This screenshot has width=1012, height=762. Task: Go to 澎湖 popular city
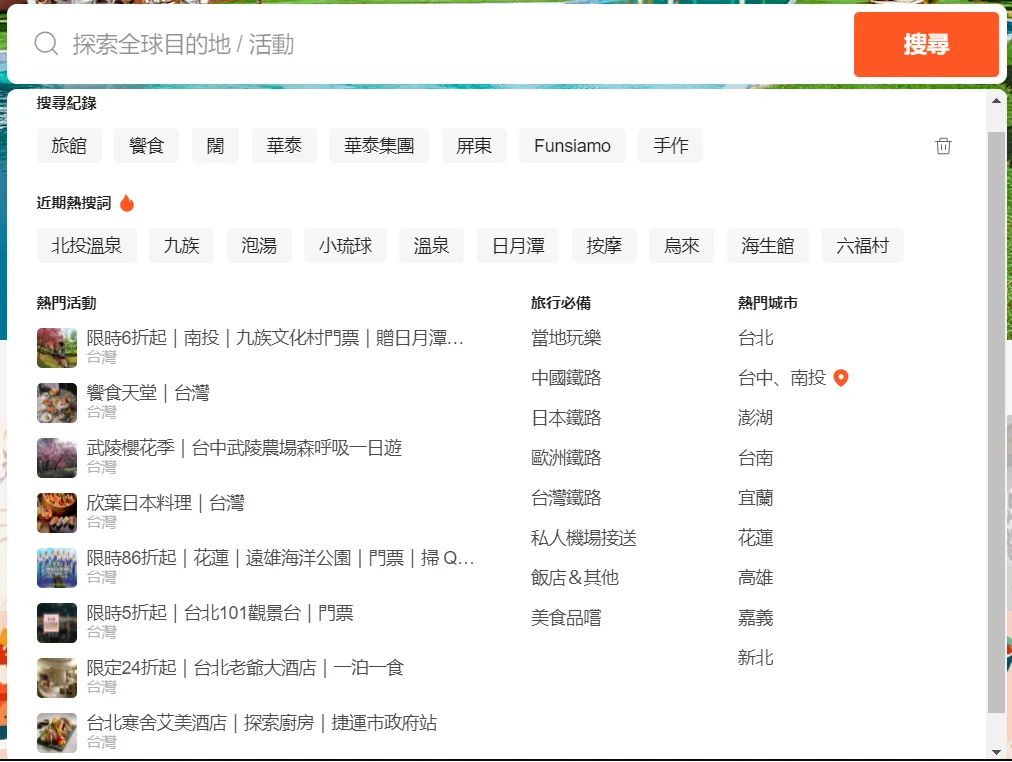[755, 418]
